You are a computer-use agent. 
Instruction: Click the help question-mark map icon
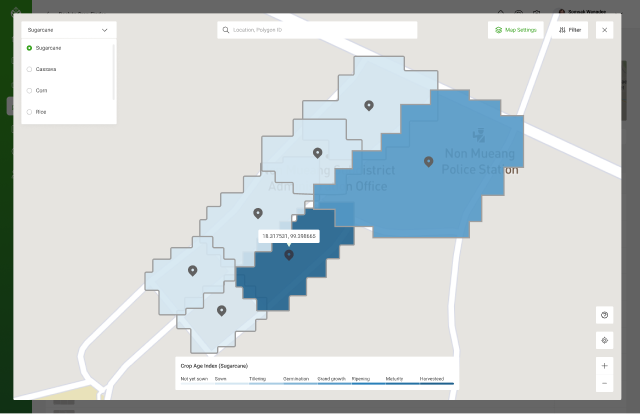pyautogui.click(x=604, y=315)
